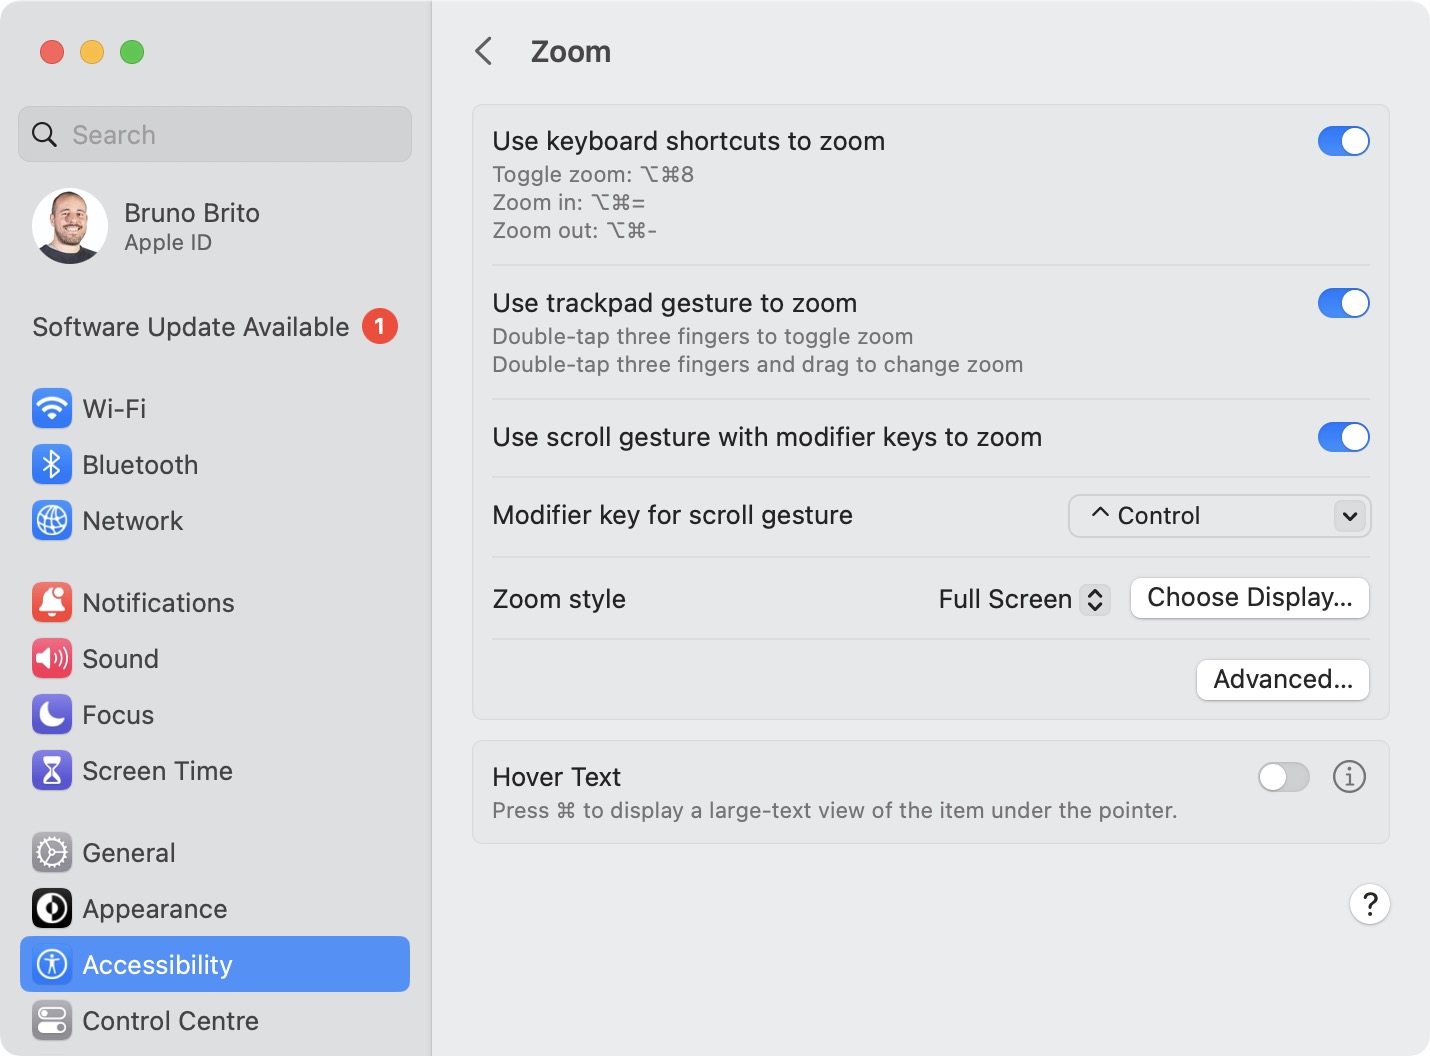The height and width of the screenshot is (1056, 1430).
Task: Open Advanced zoom options
Action: 1282,680
